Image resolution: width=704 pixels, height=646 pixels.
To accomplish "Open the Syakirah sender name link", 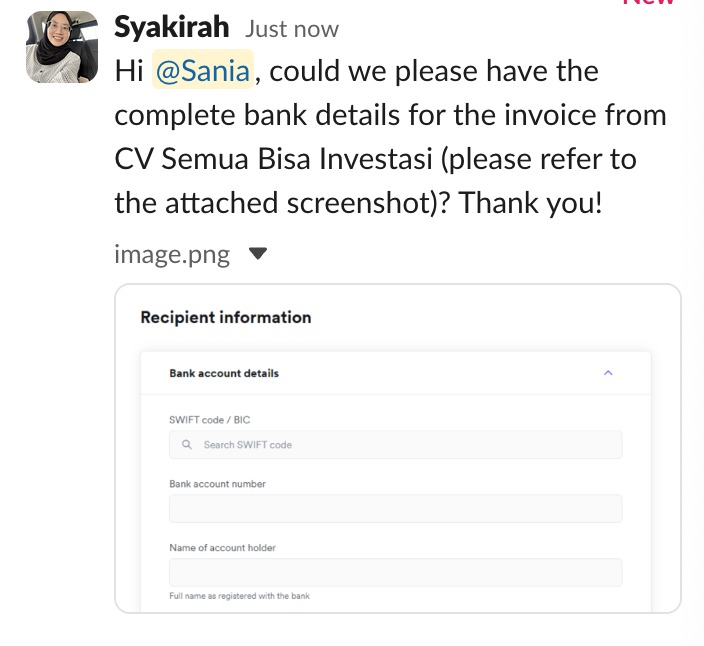I will [172, 28].
